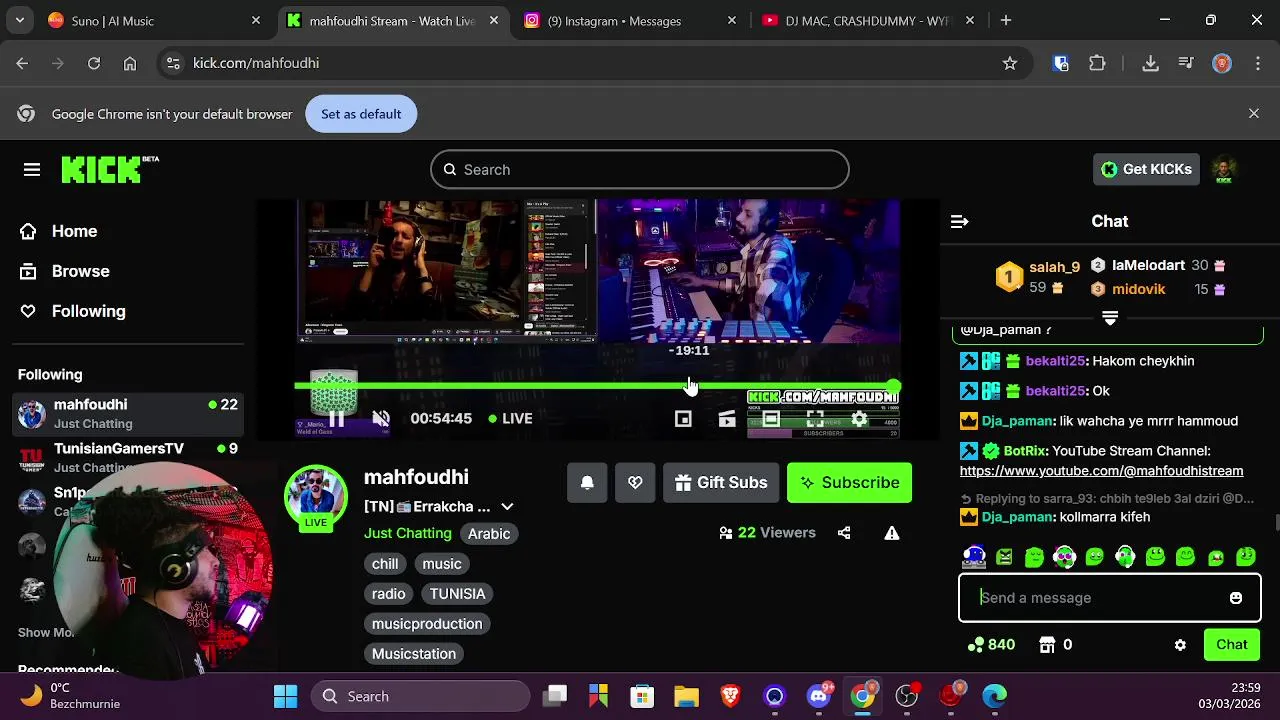
Task: Click midovik in gifter leaderboard
Action: click(1157, 289)
